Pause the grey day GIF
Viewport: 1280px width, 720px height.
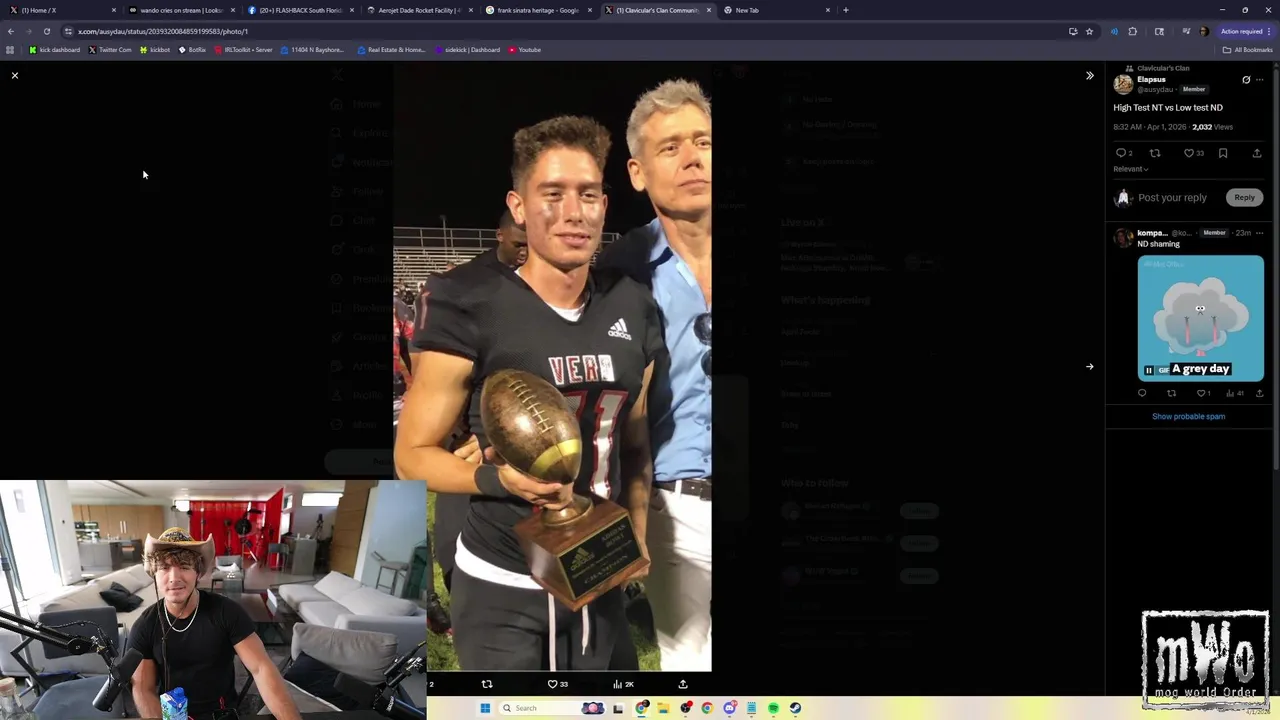(1148, 370)
